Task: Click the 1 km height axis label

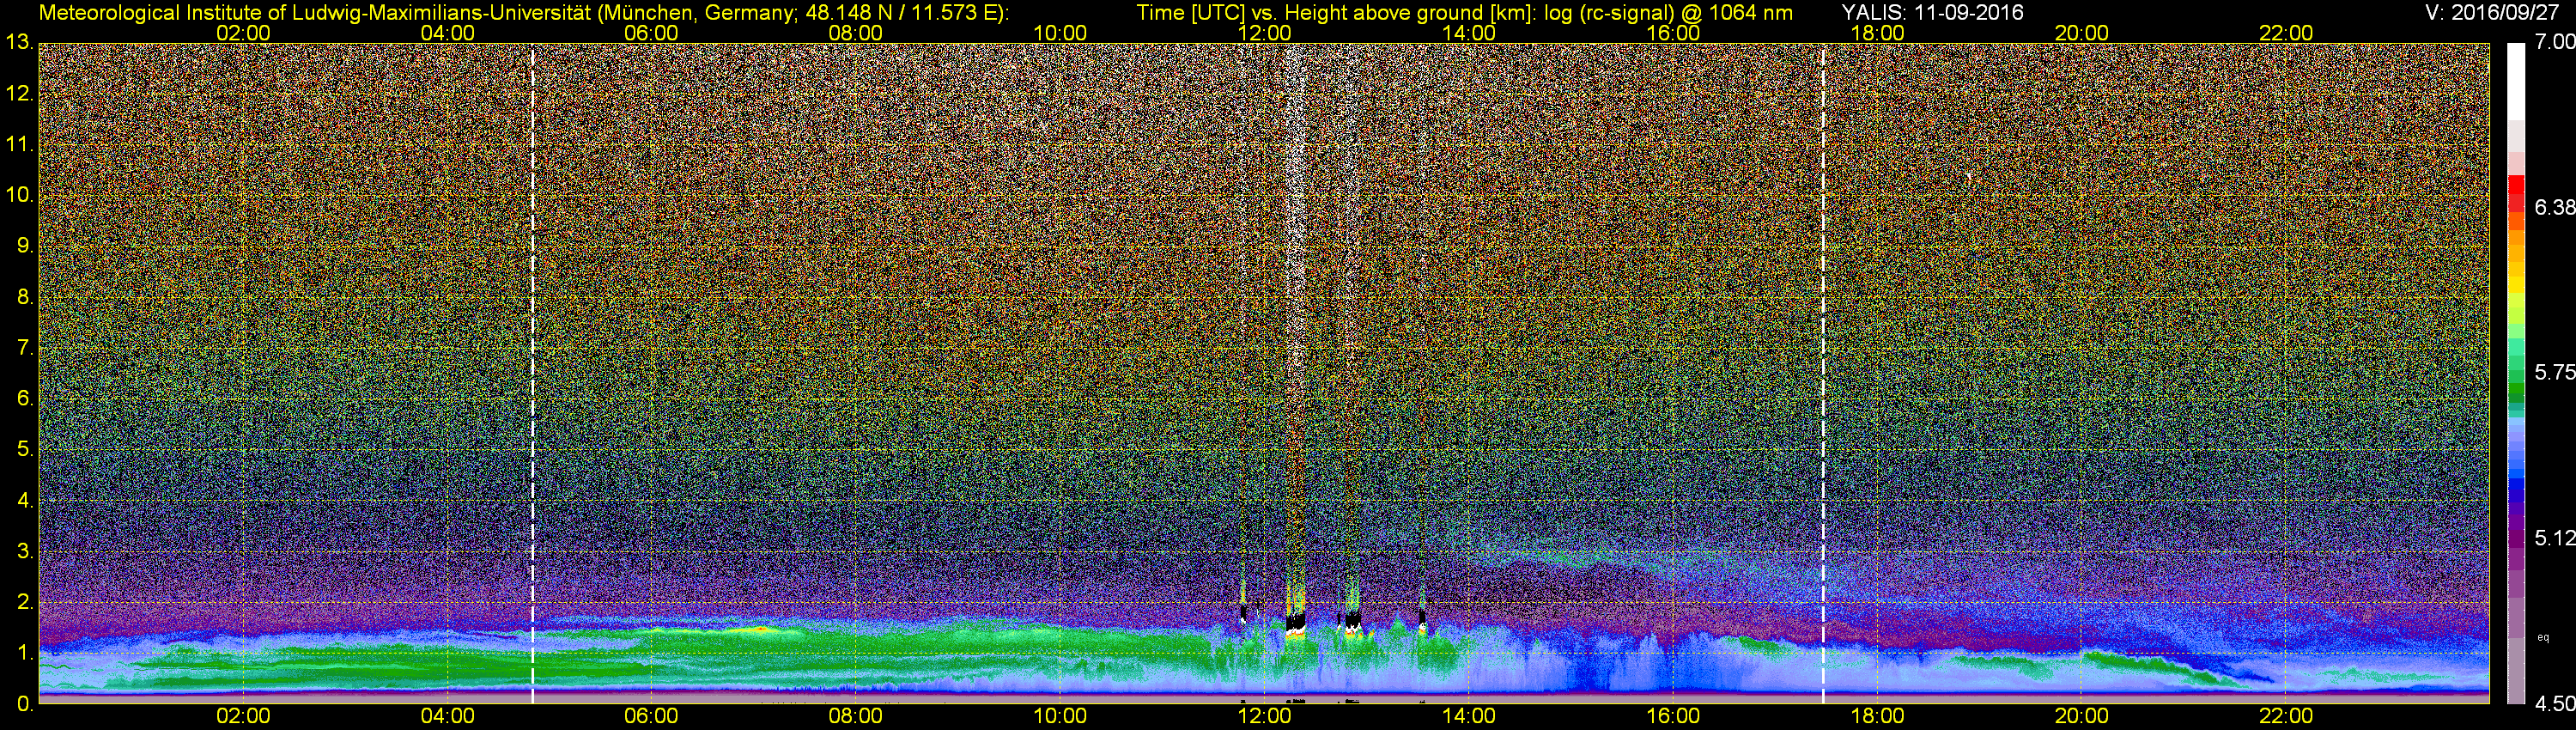Action: pos(25,652)
